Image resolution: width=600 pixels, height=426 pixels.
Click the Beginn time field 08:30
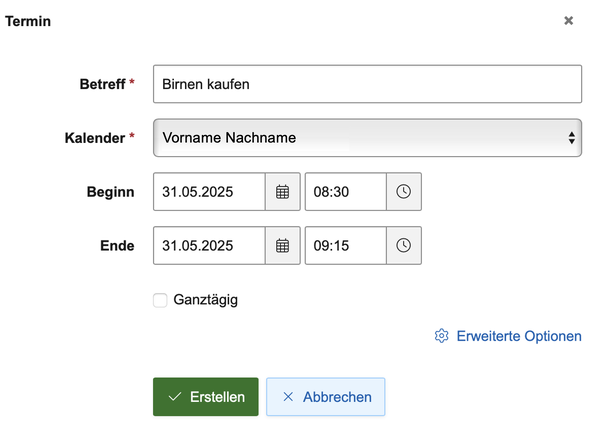(x=345, y=192)
